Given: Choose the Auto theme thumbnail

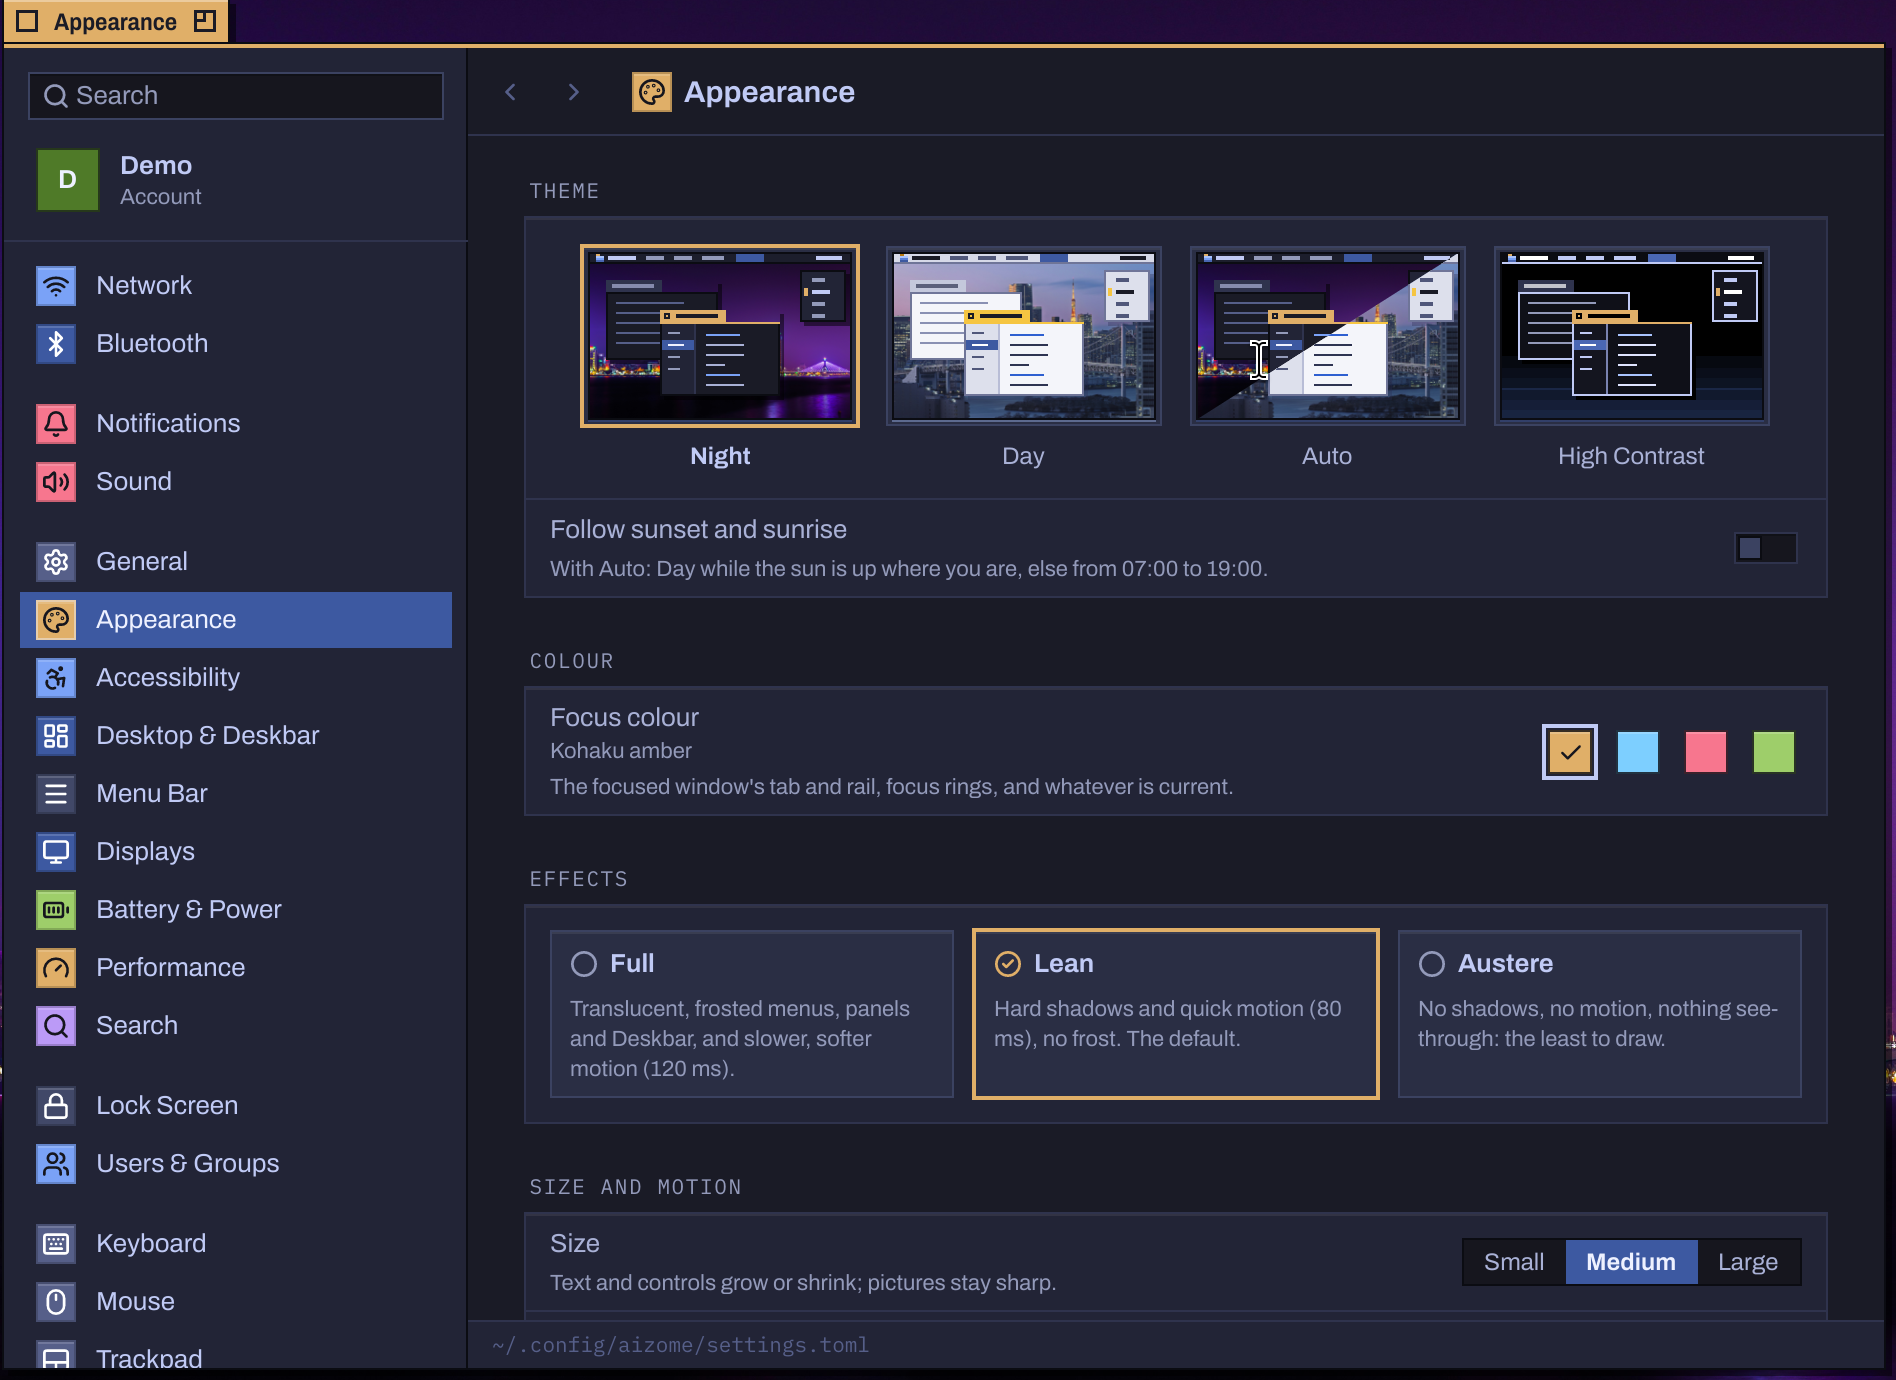Looking at the screenshot, I should point(1327,336).
